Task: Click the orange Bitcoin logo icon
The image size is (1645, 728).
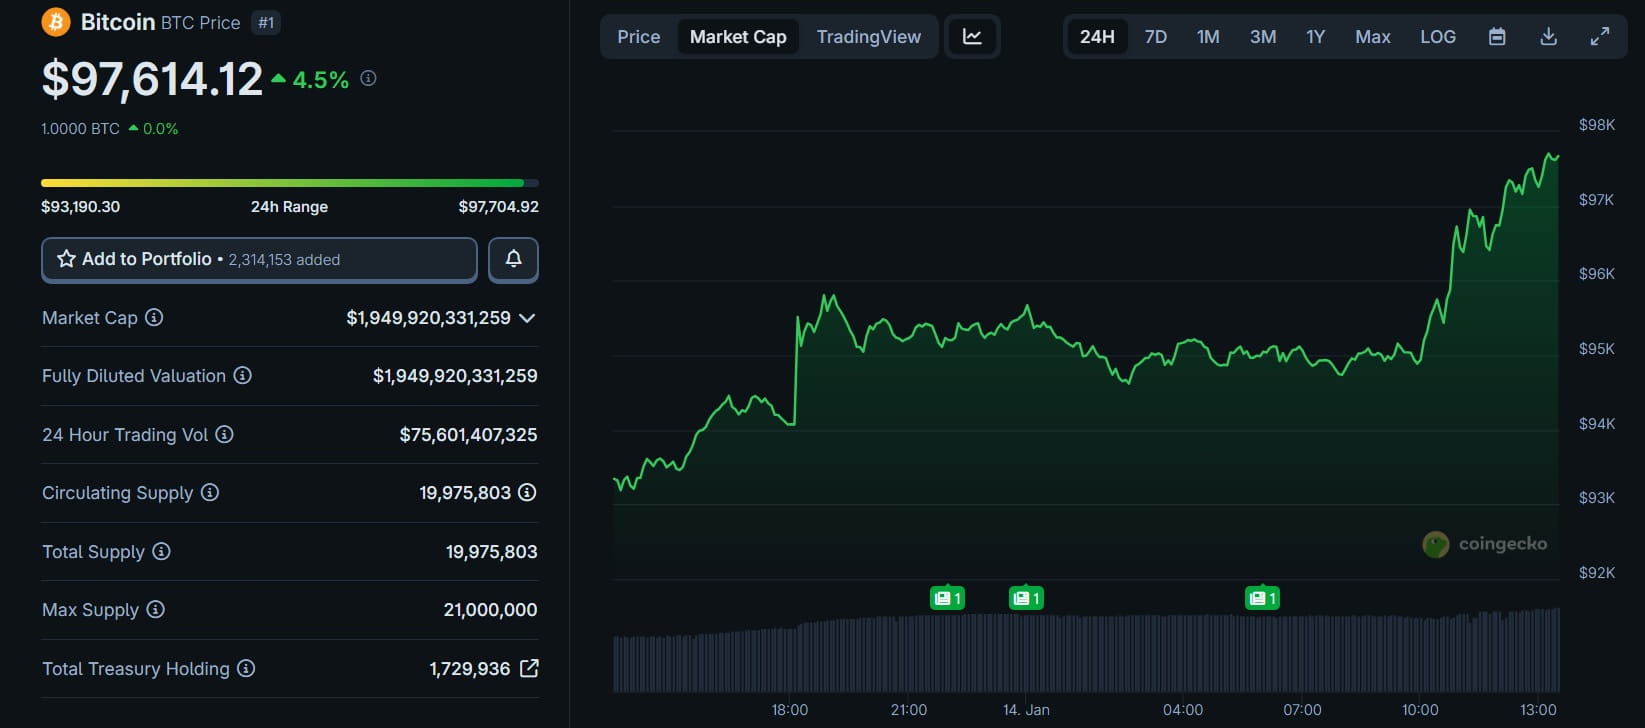Action: (x=56, y=22)
